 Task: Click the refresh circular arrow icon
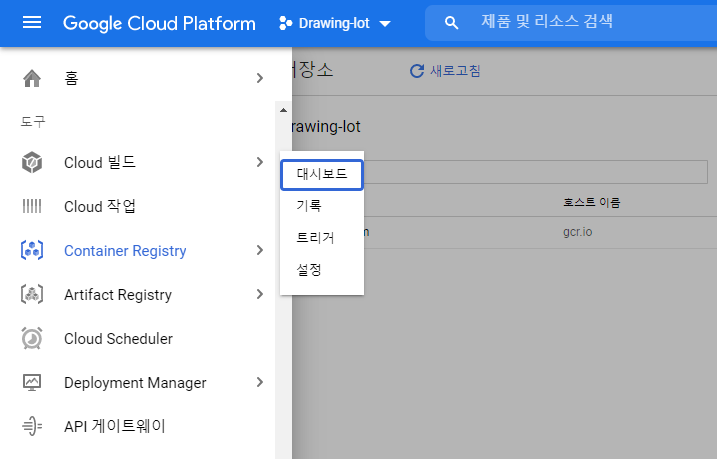point(417,71)
